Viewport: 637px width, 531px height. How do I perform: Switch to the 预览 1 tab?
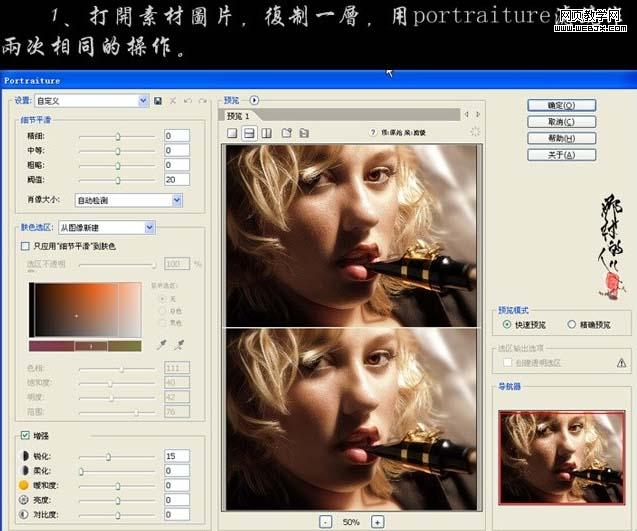(x=238, y=116)
